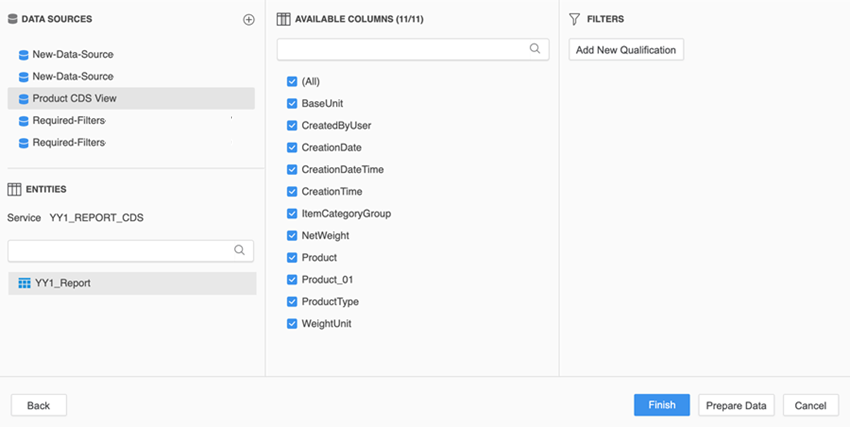Click the last Required-Filters database icon
Image resolution: width=850 pixels, height=427 pixels.
(x=23, y=143)
